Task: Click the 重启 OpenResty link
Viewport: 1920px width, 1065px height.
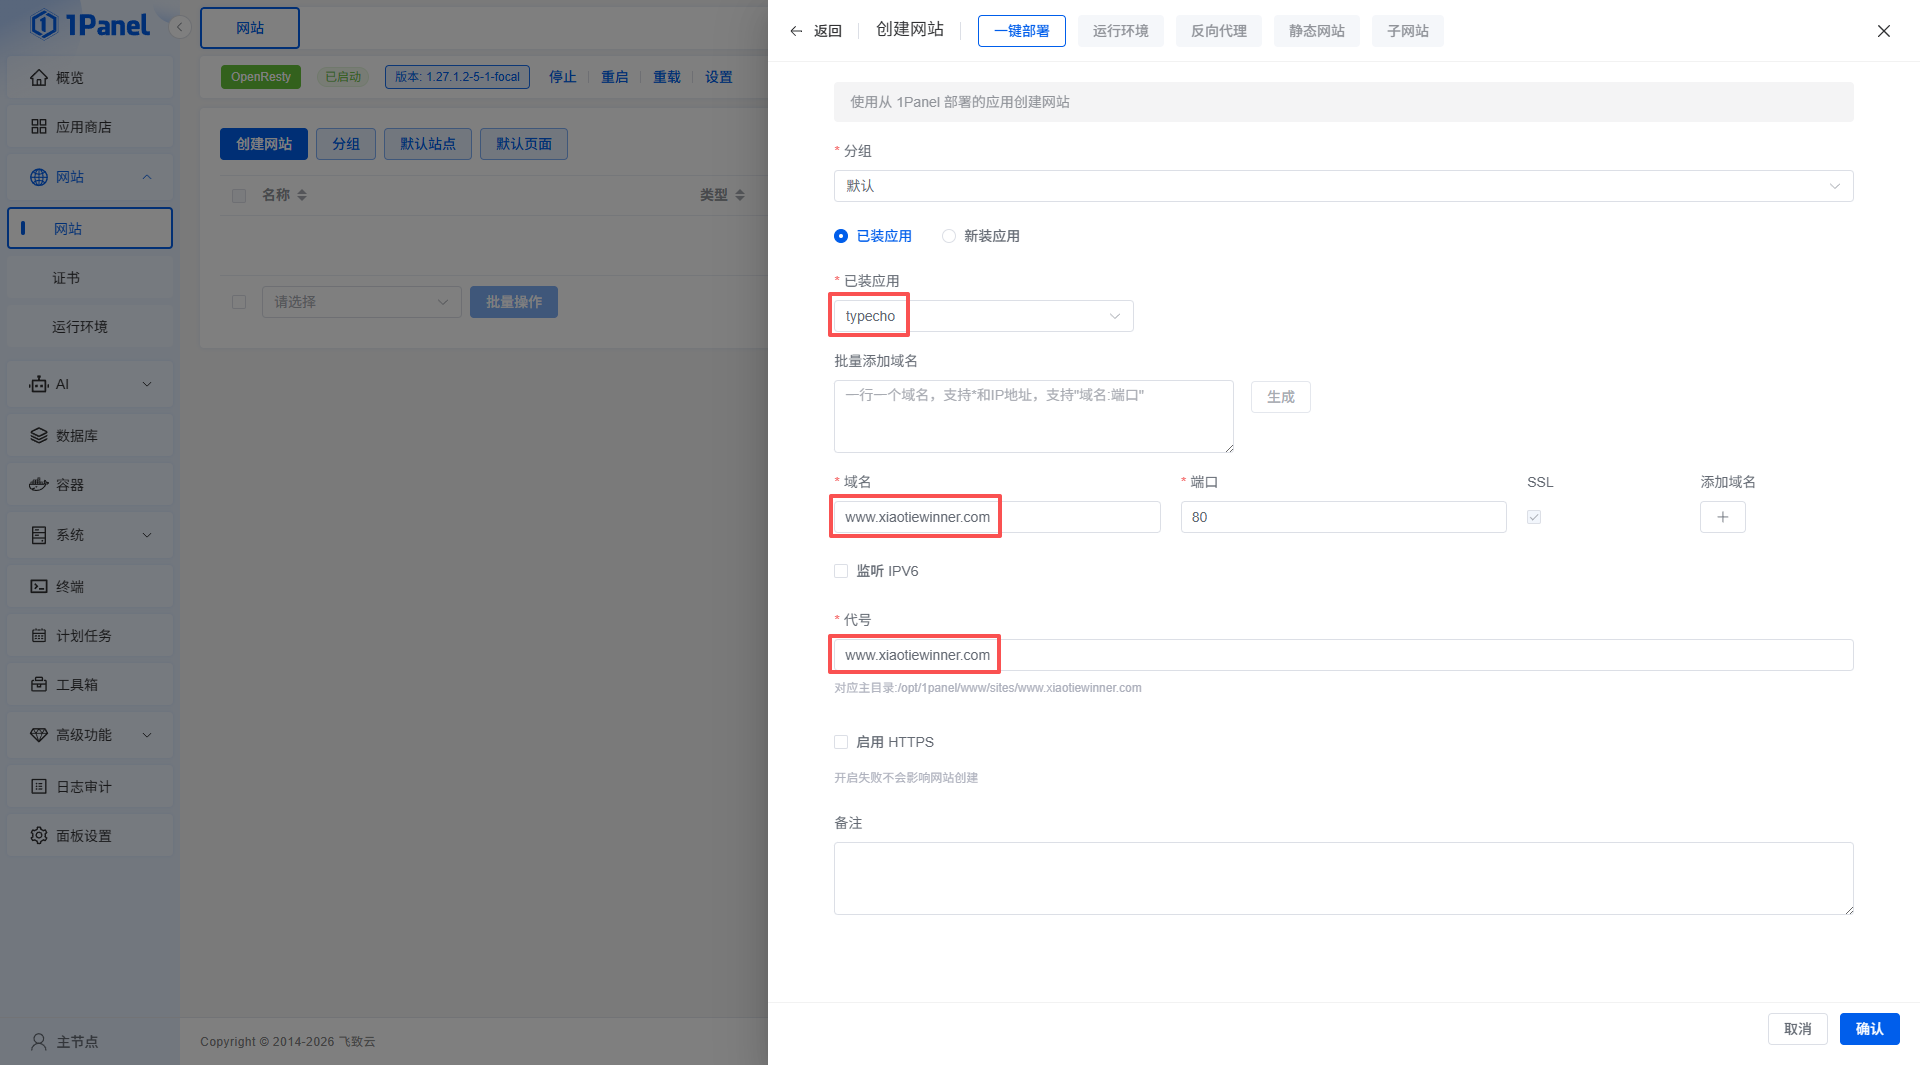Action: (614, 77)
